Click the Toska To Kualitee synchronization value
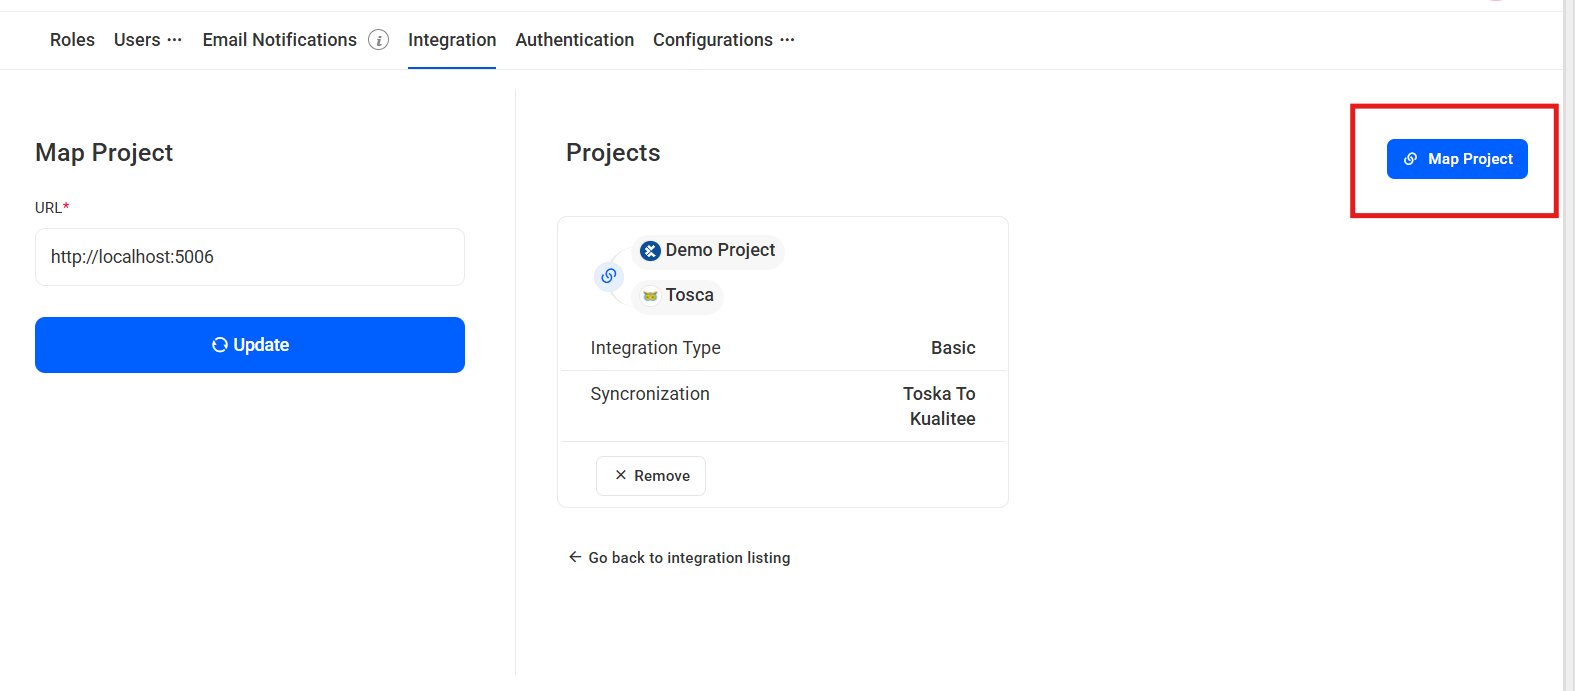 click(940, 406)
